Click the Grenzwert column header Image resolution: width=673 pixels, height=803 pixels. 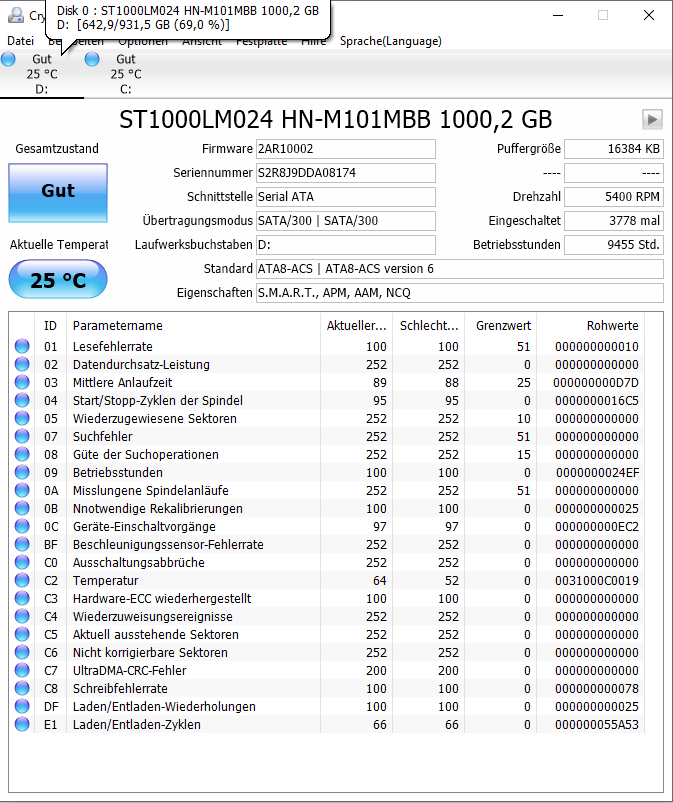(501, 326)
